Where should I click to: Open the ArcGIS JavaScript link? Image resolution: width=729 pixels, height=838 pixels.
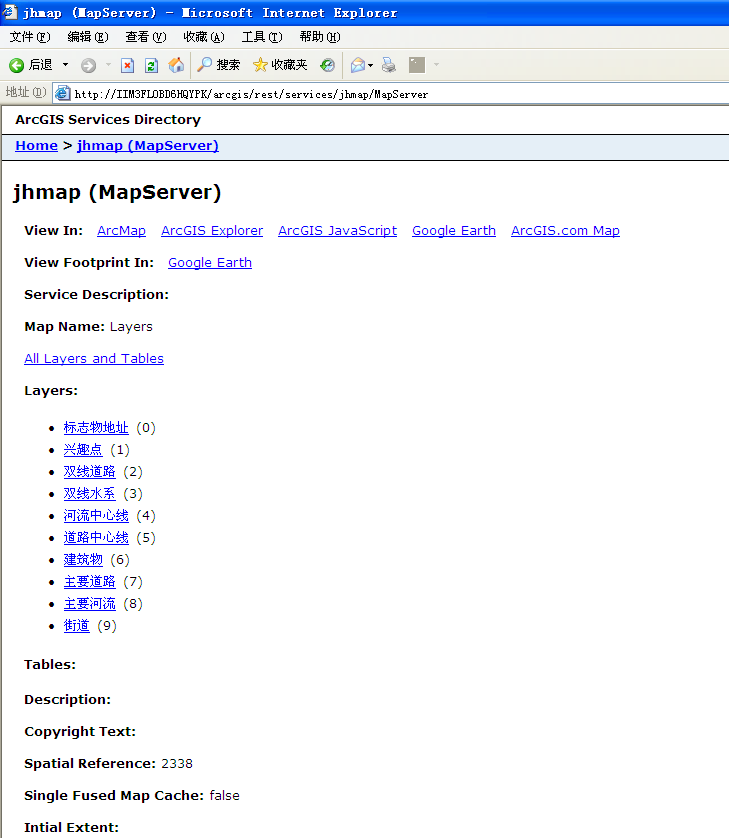[x=338, y=230]
